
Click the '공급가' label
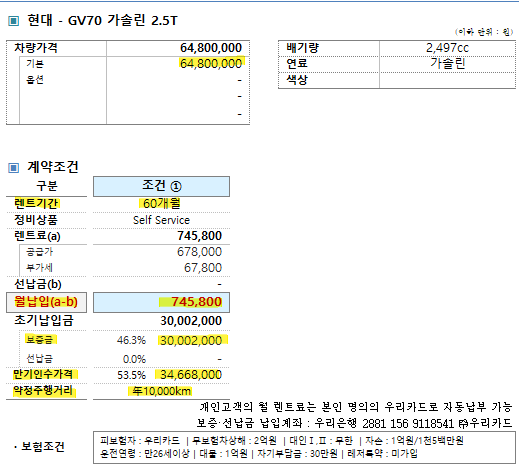[39, 252]
